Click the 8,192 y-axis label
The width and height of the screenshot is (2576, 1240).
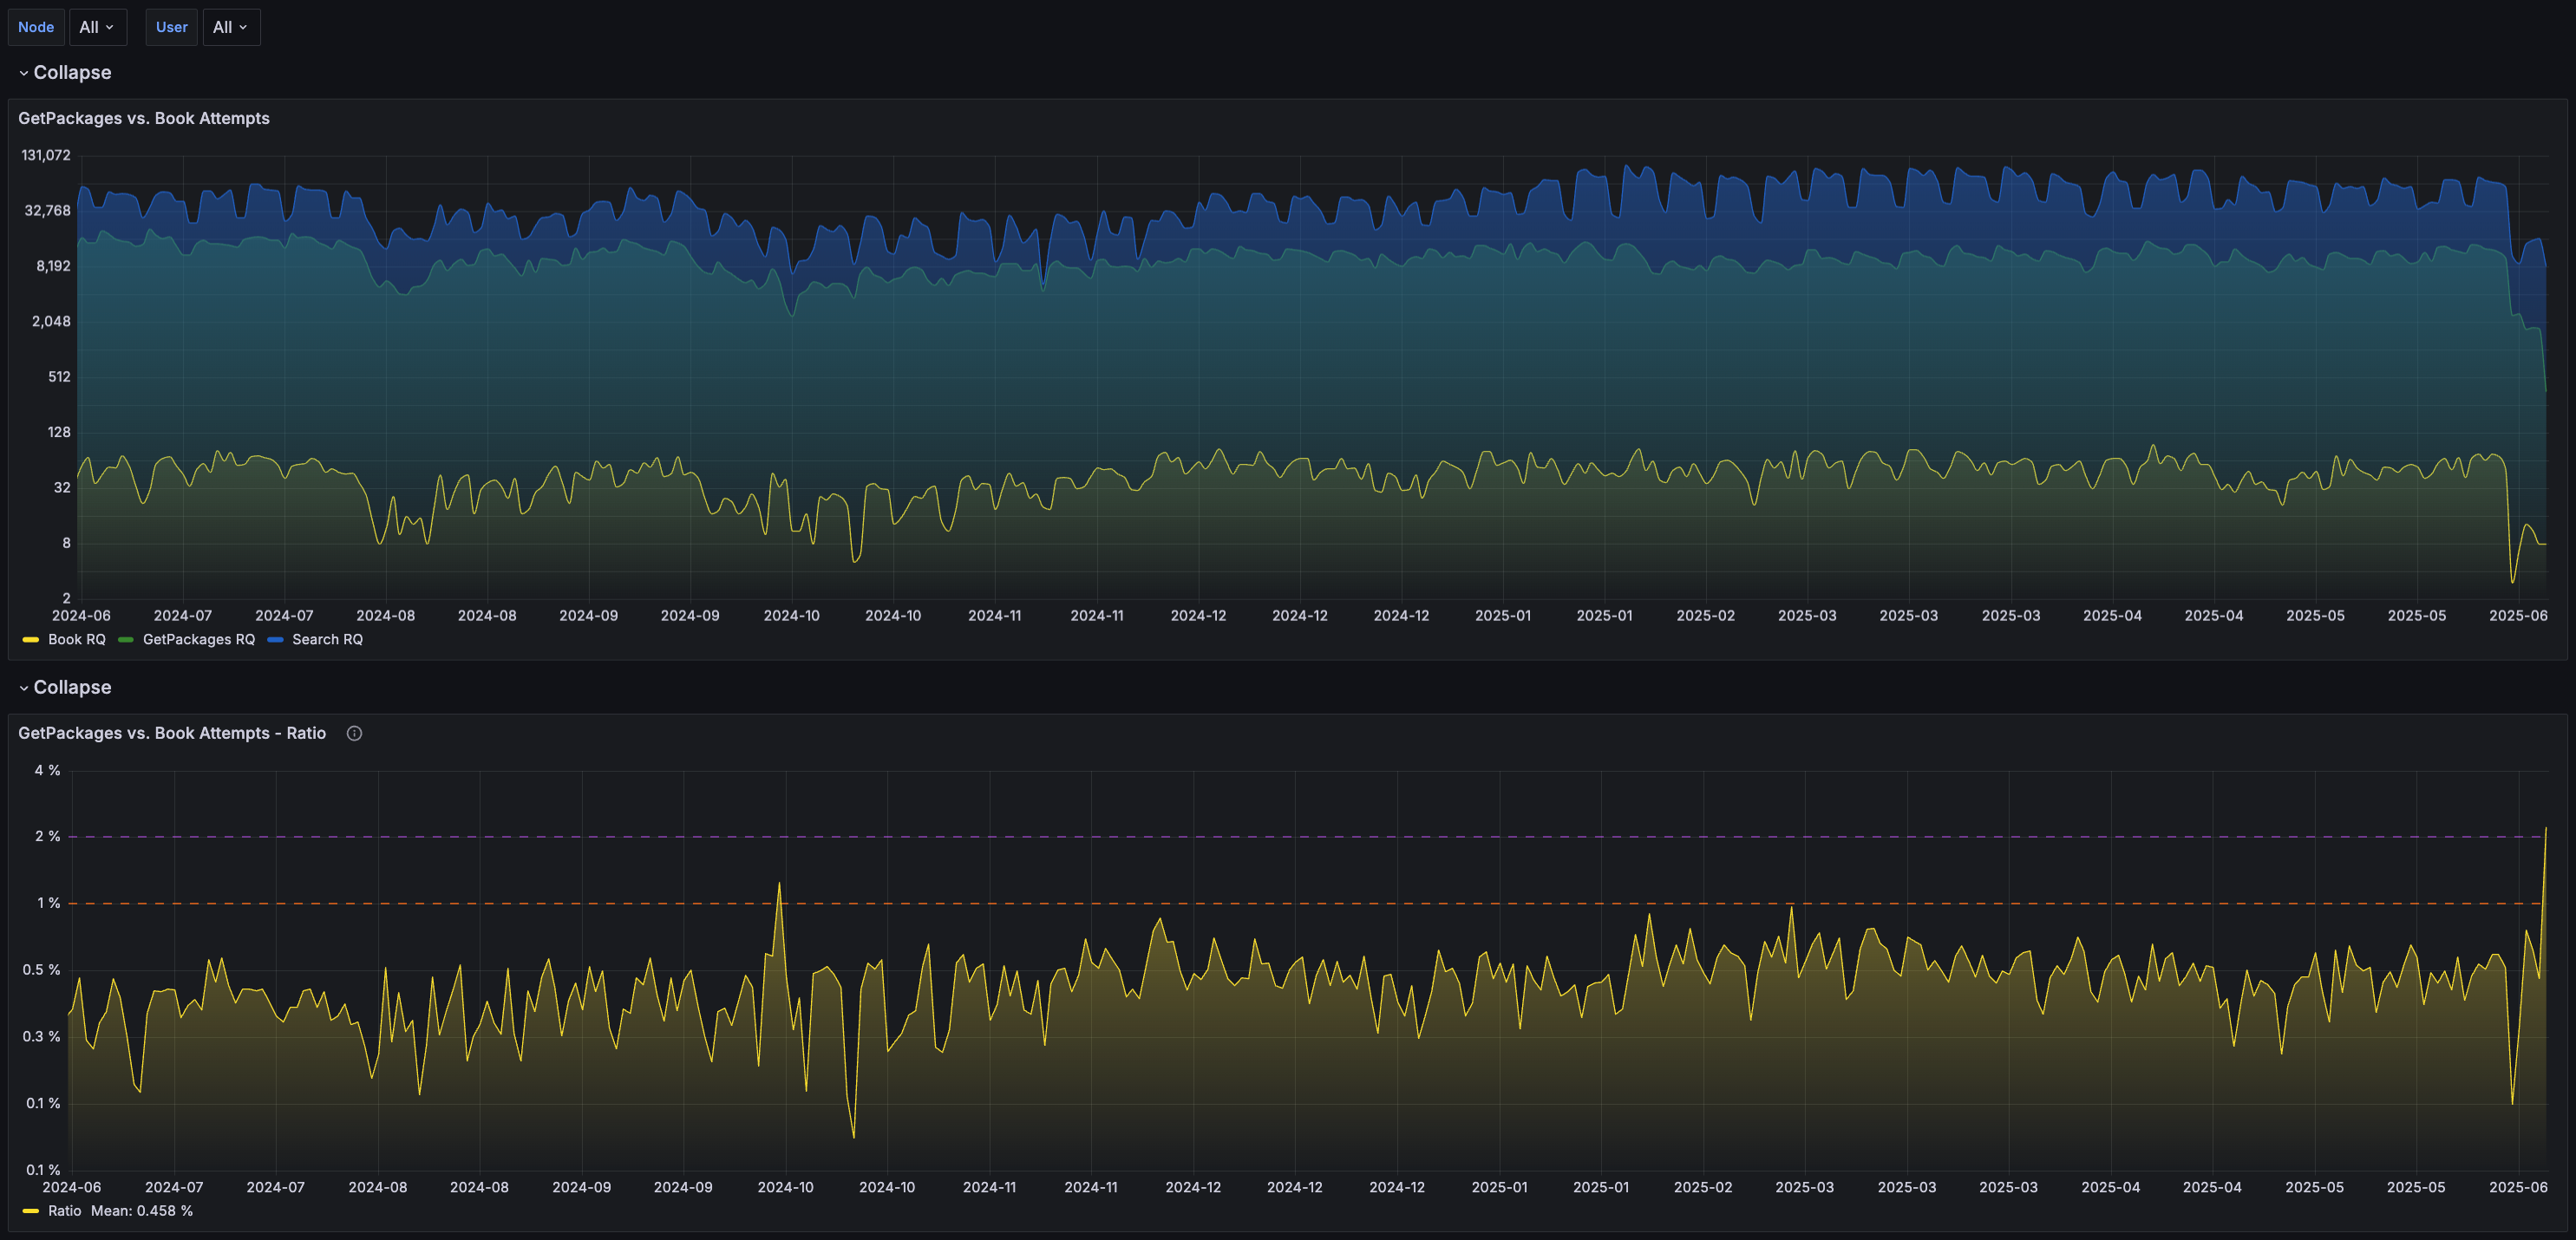pyautogui.click(x=54, y=266)
